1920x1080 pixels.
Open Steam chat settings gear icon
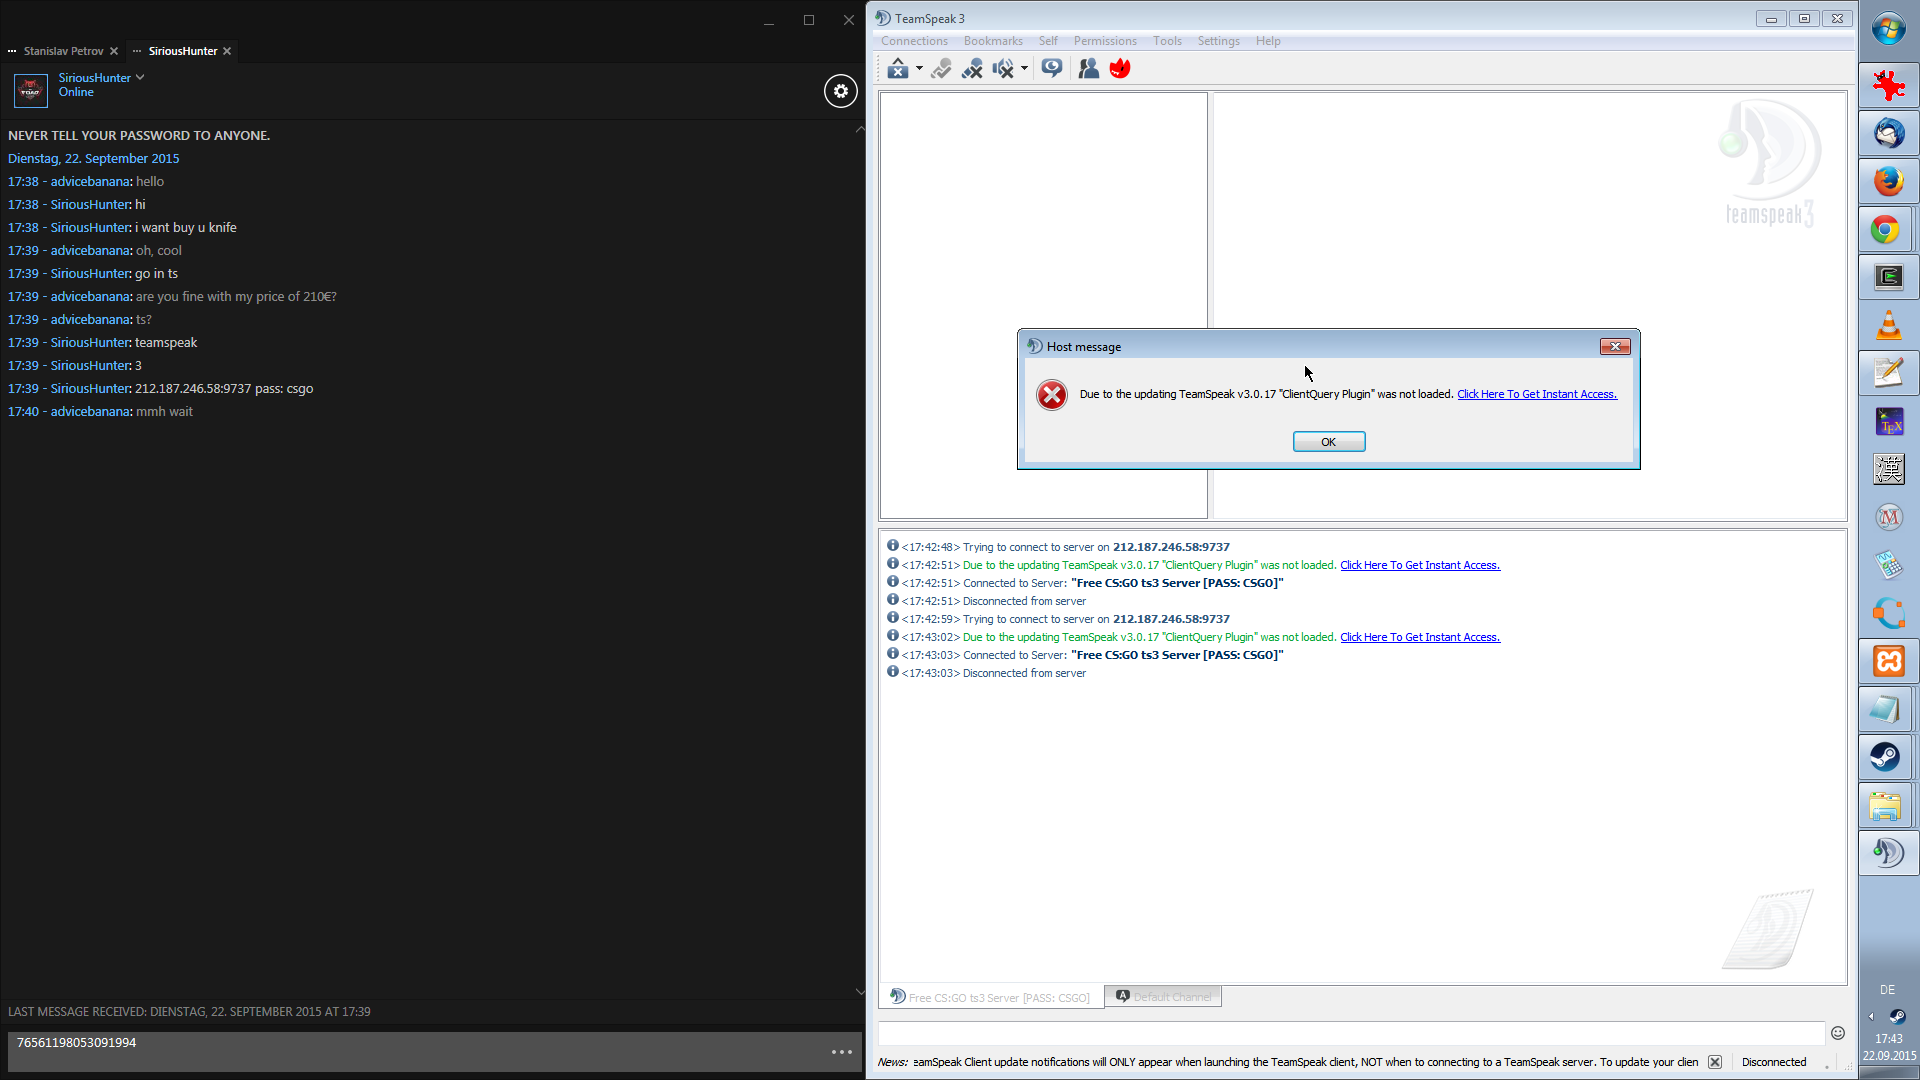pos(840,91)
